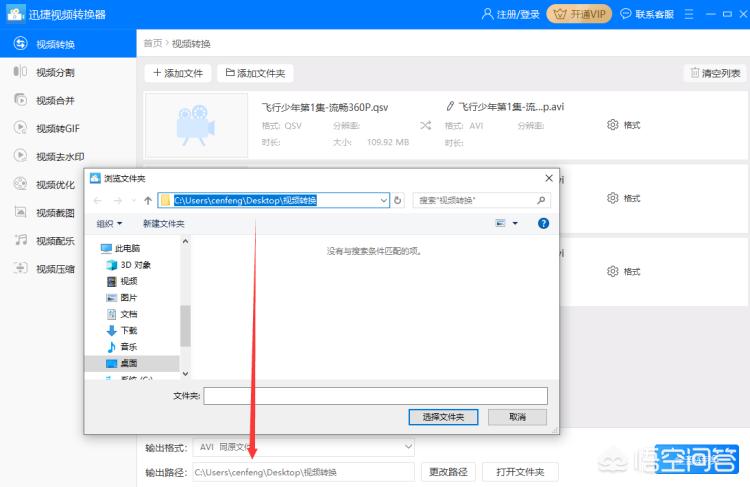Open the 视频转换 sidebar tab
The width and height of the screenshot is (750, 487).
(68, 44)
